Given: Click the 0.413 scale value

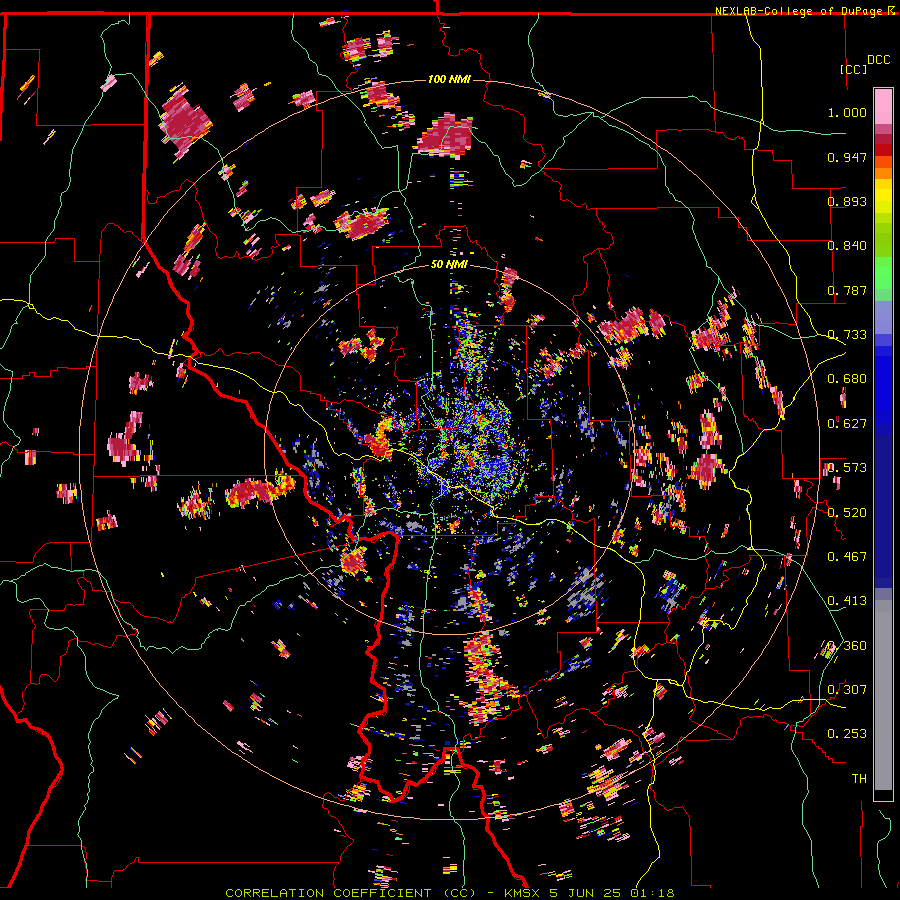Looking at the screenshot, I should [x=847, y=601].
